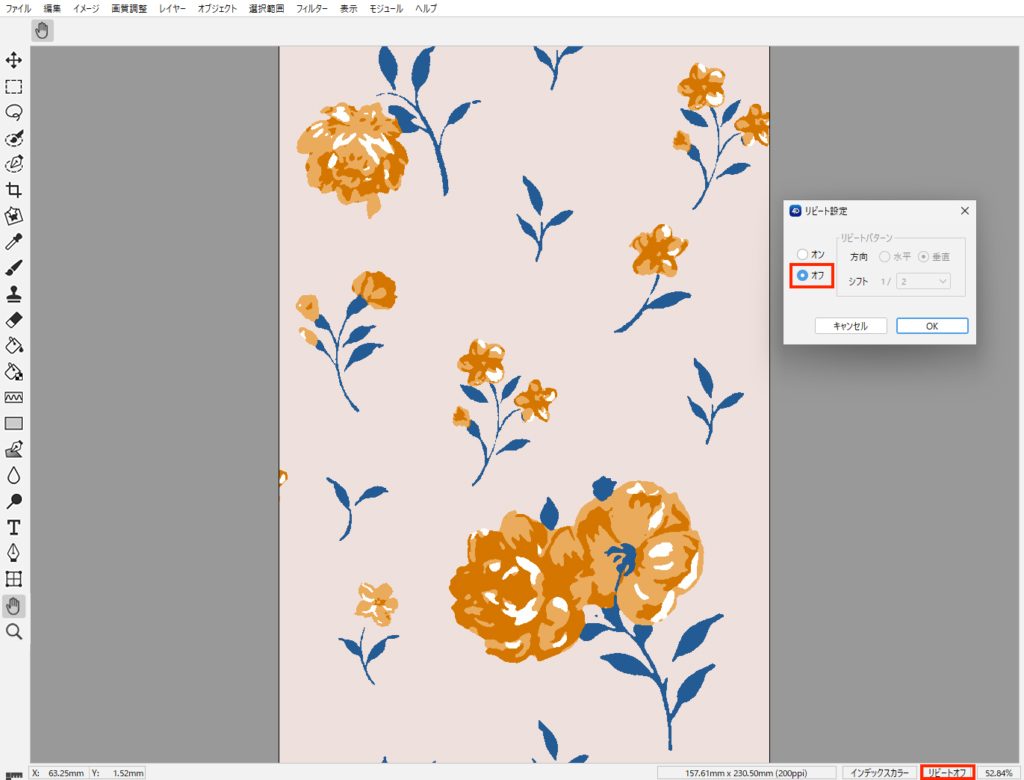The width and height of the screenshot is (1024, 780).
Task: Open the ファイル menu
Action: click(x=18, y=8)
